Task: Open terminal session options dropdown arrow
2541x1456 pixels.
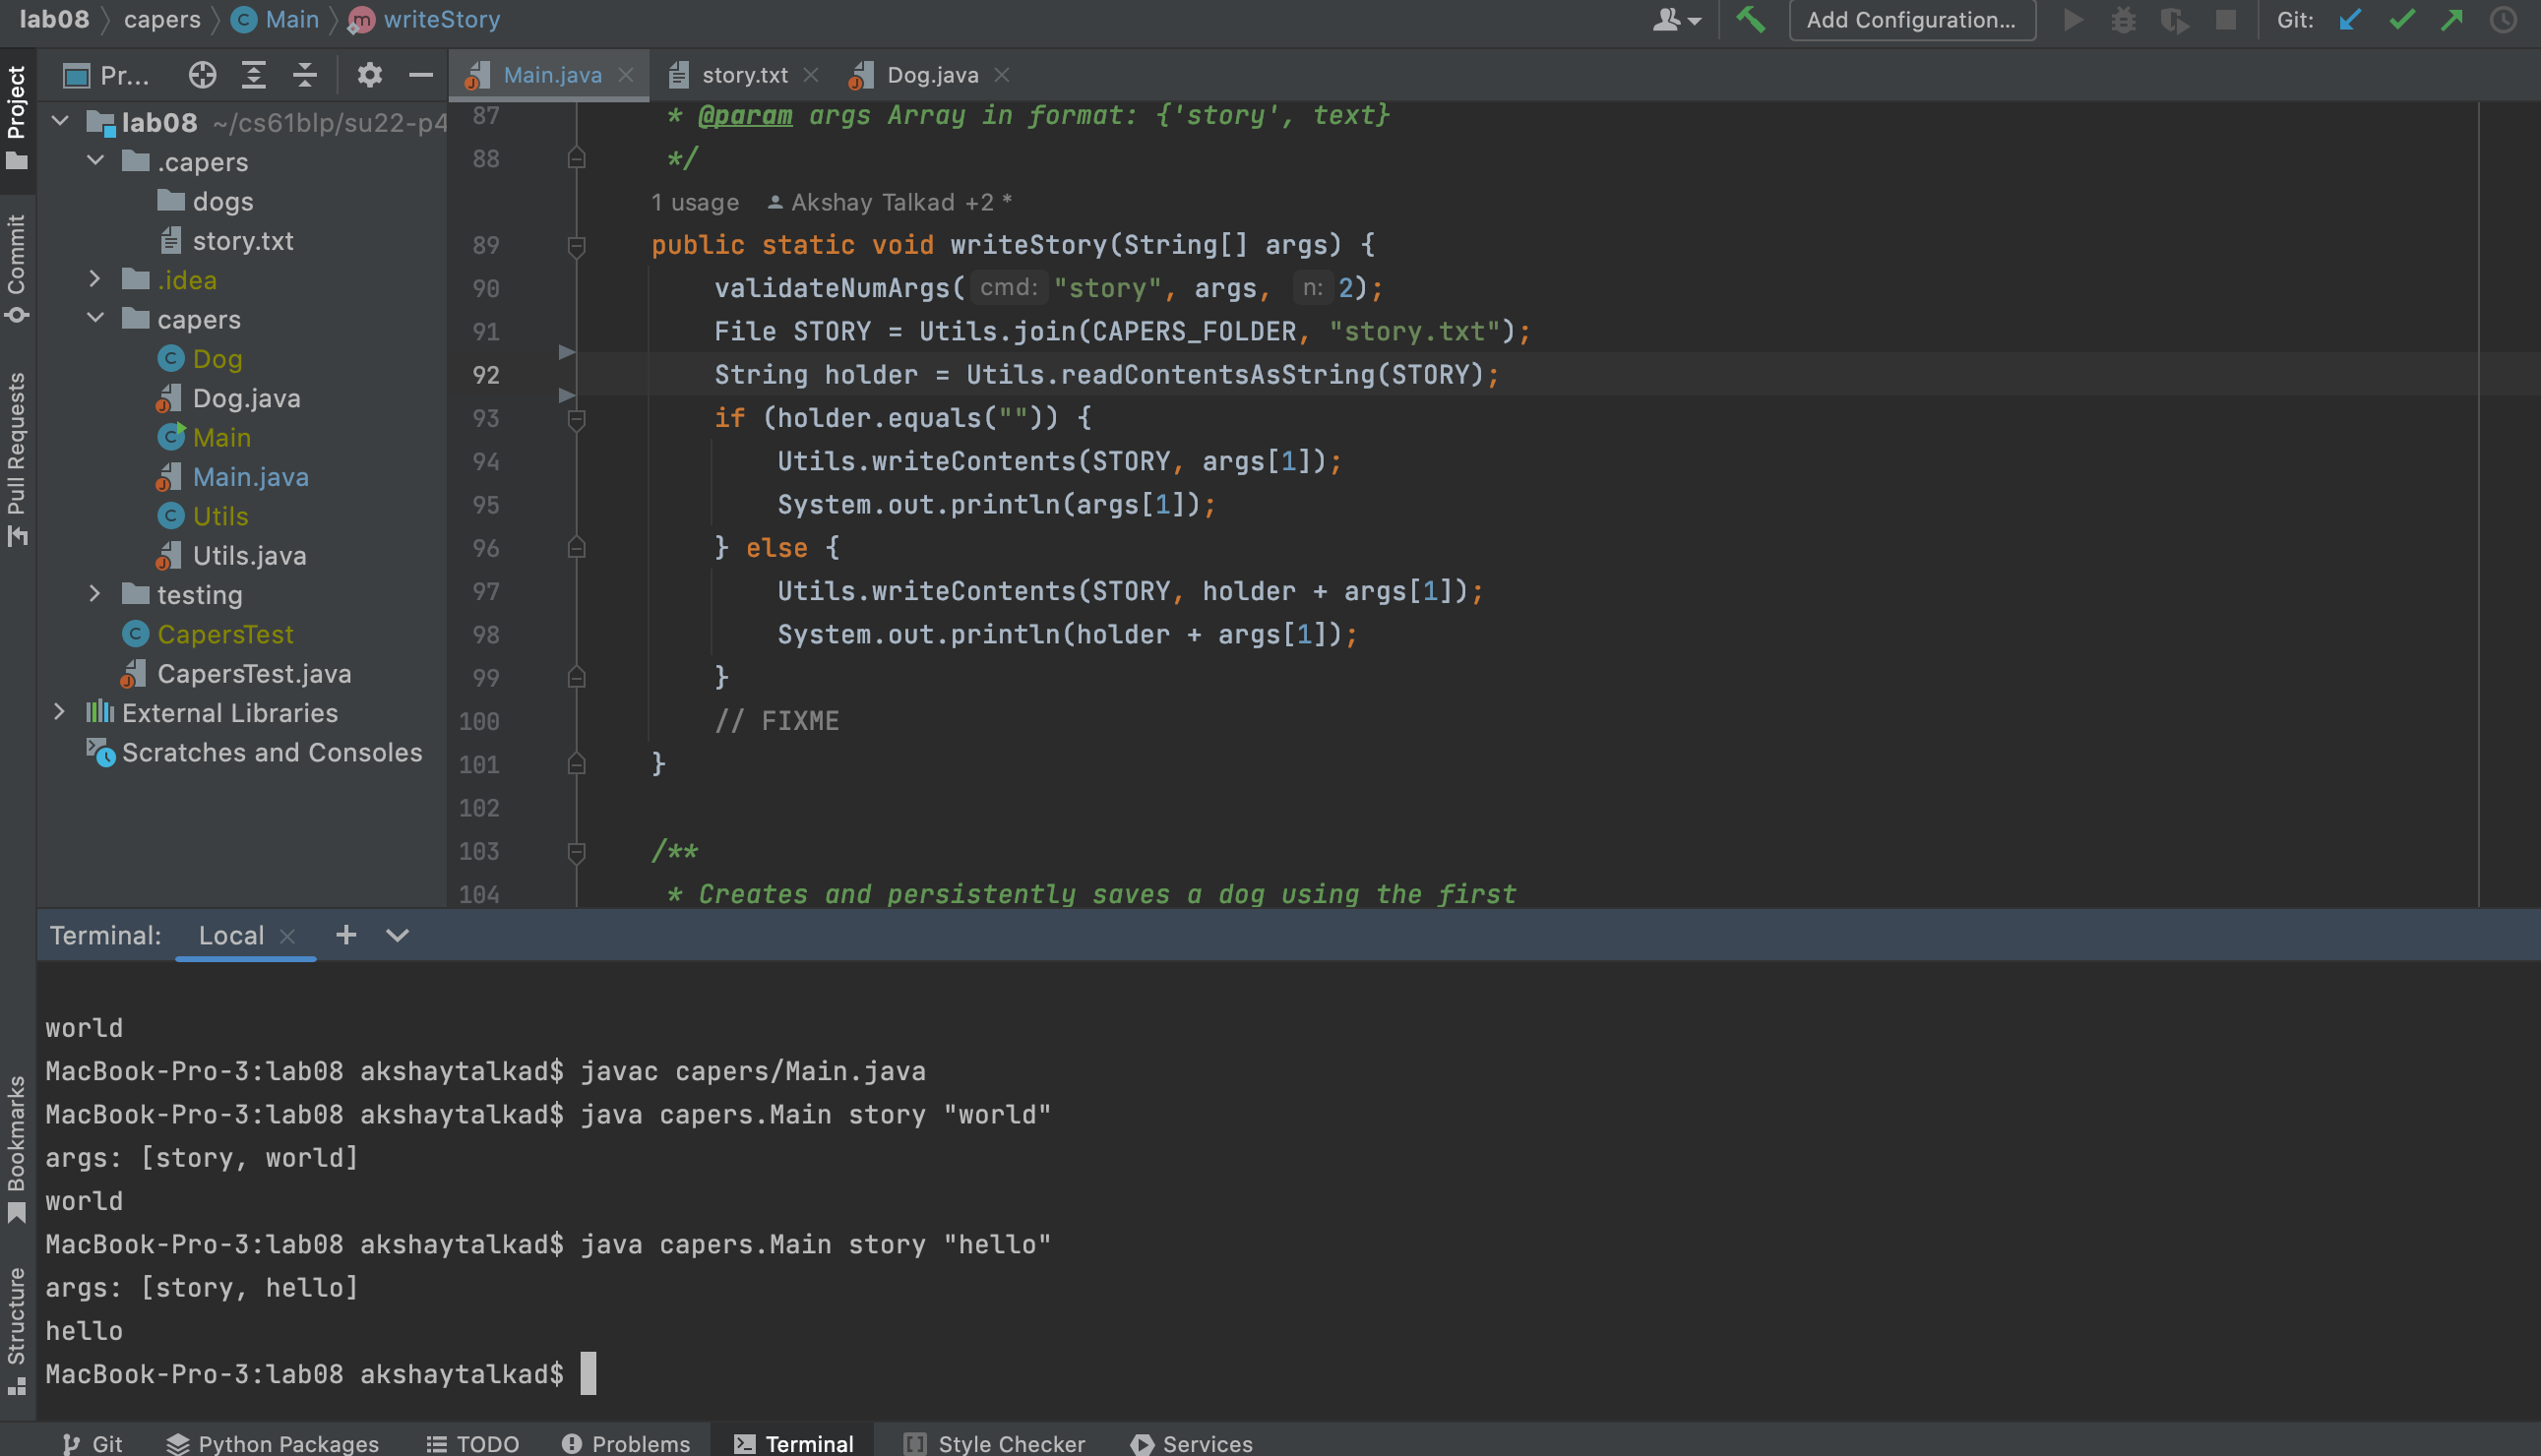Action: click(397, 935)
